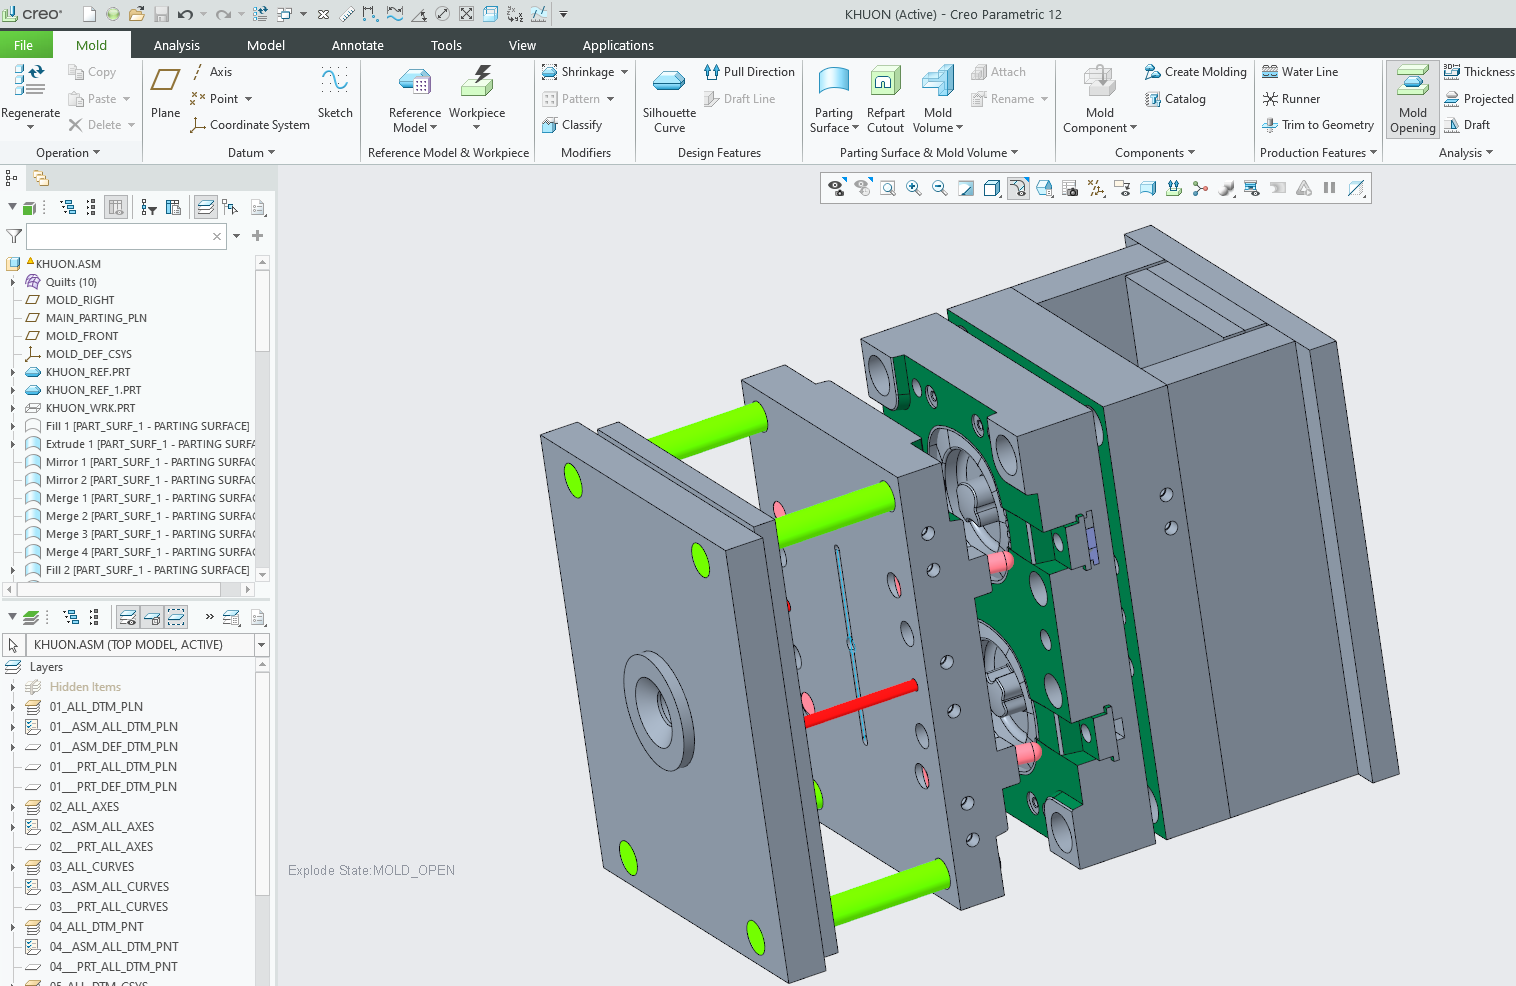Open the File menu
Screen dimensions: 1516x986
pos(23,45)
